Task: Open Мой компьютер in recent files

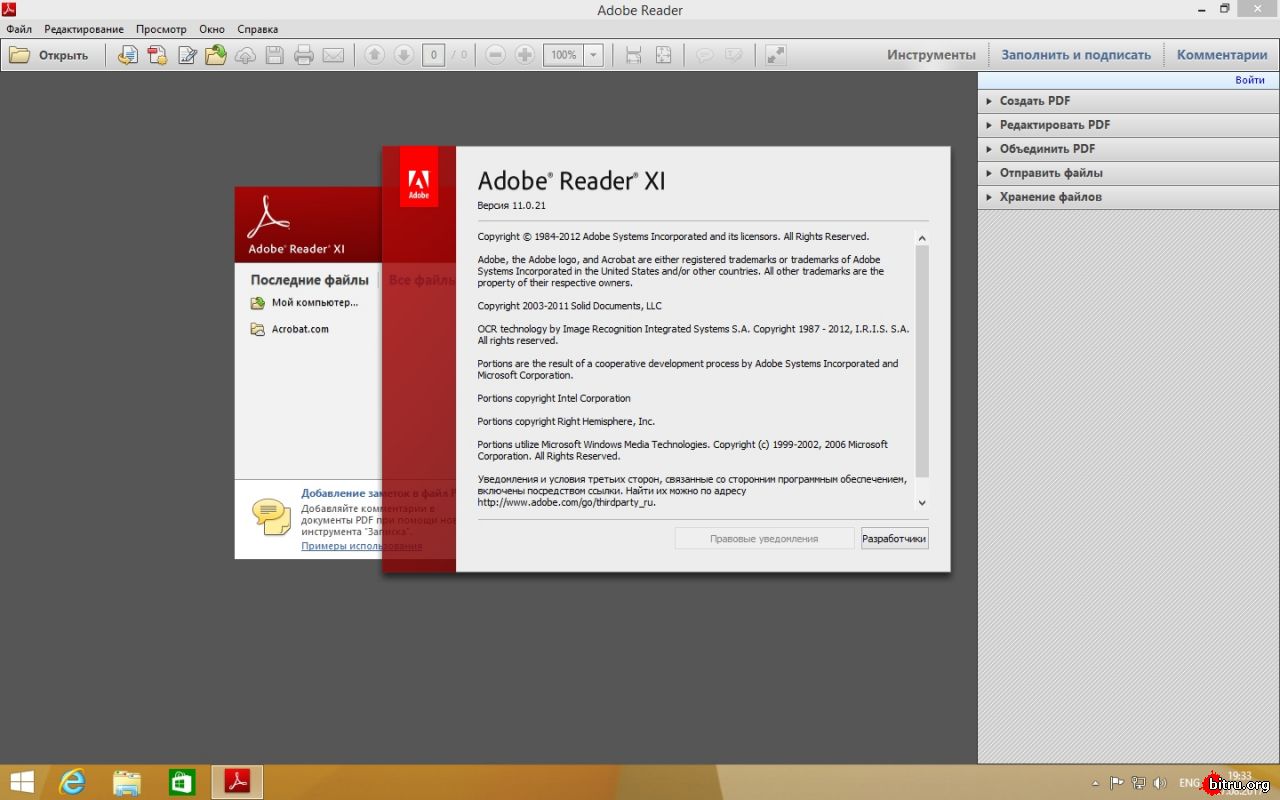Action: pos(305,302)
